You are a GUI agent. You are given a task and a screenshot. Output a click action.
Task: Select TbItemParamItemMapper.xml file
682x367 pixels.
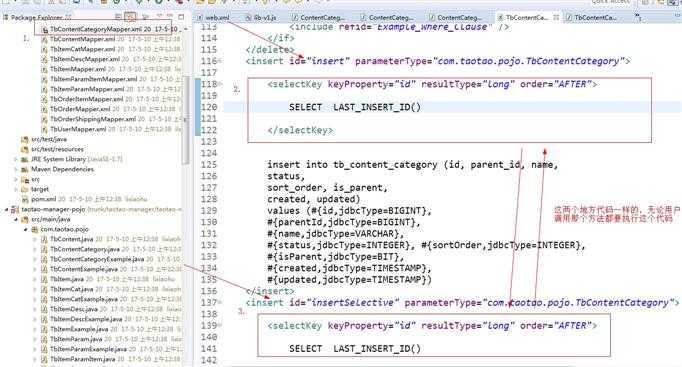(93, 79)
